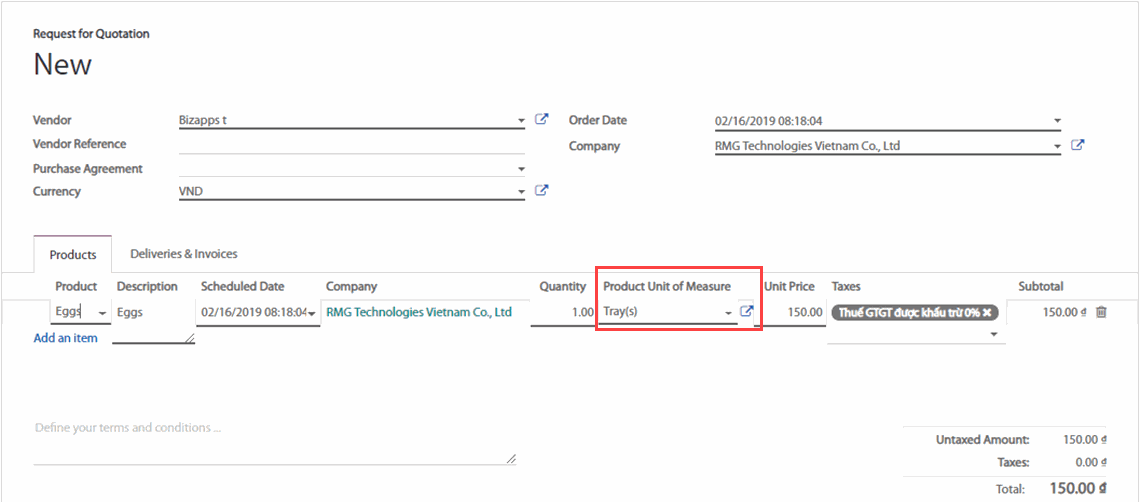Open the Taxes selection dropdown

[x=994, y=335]
